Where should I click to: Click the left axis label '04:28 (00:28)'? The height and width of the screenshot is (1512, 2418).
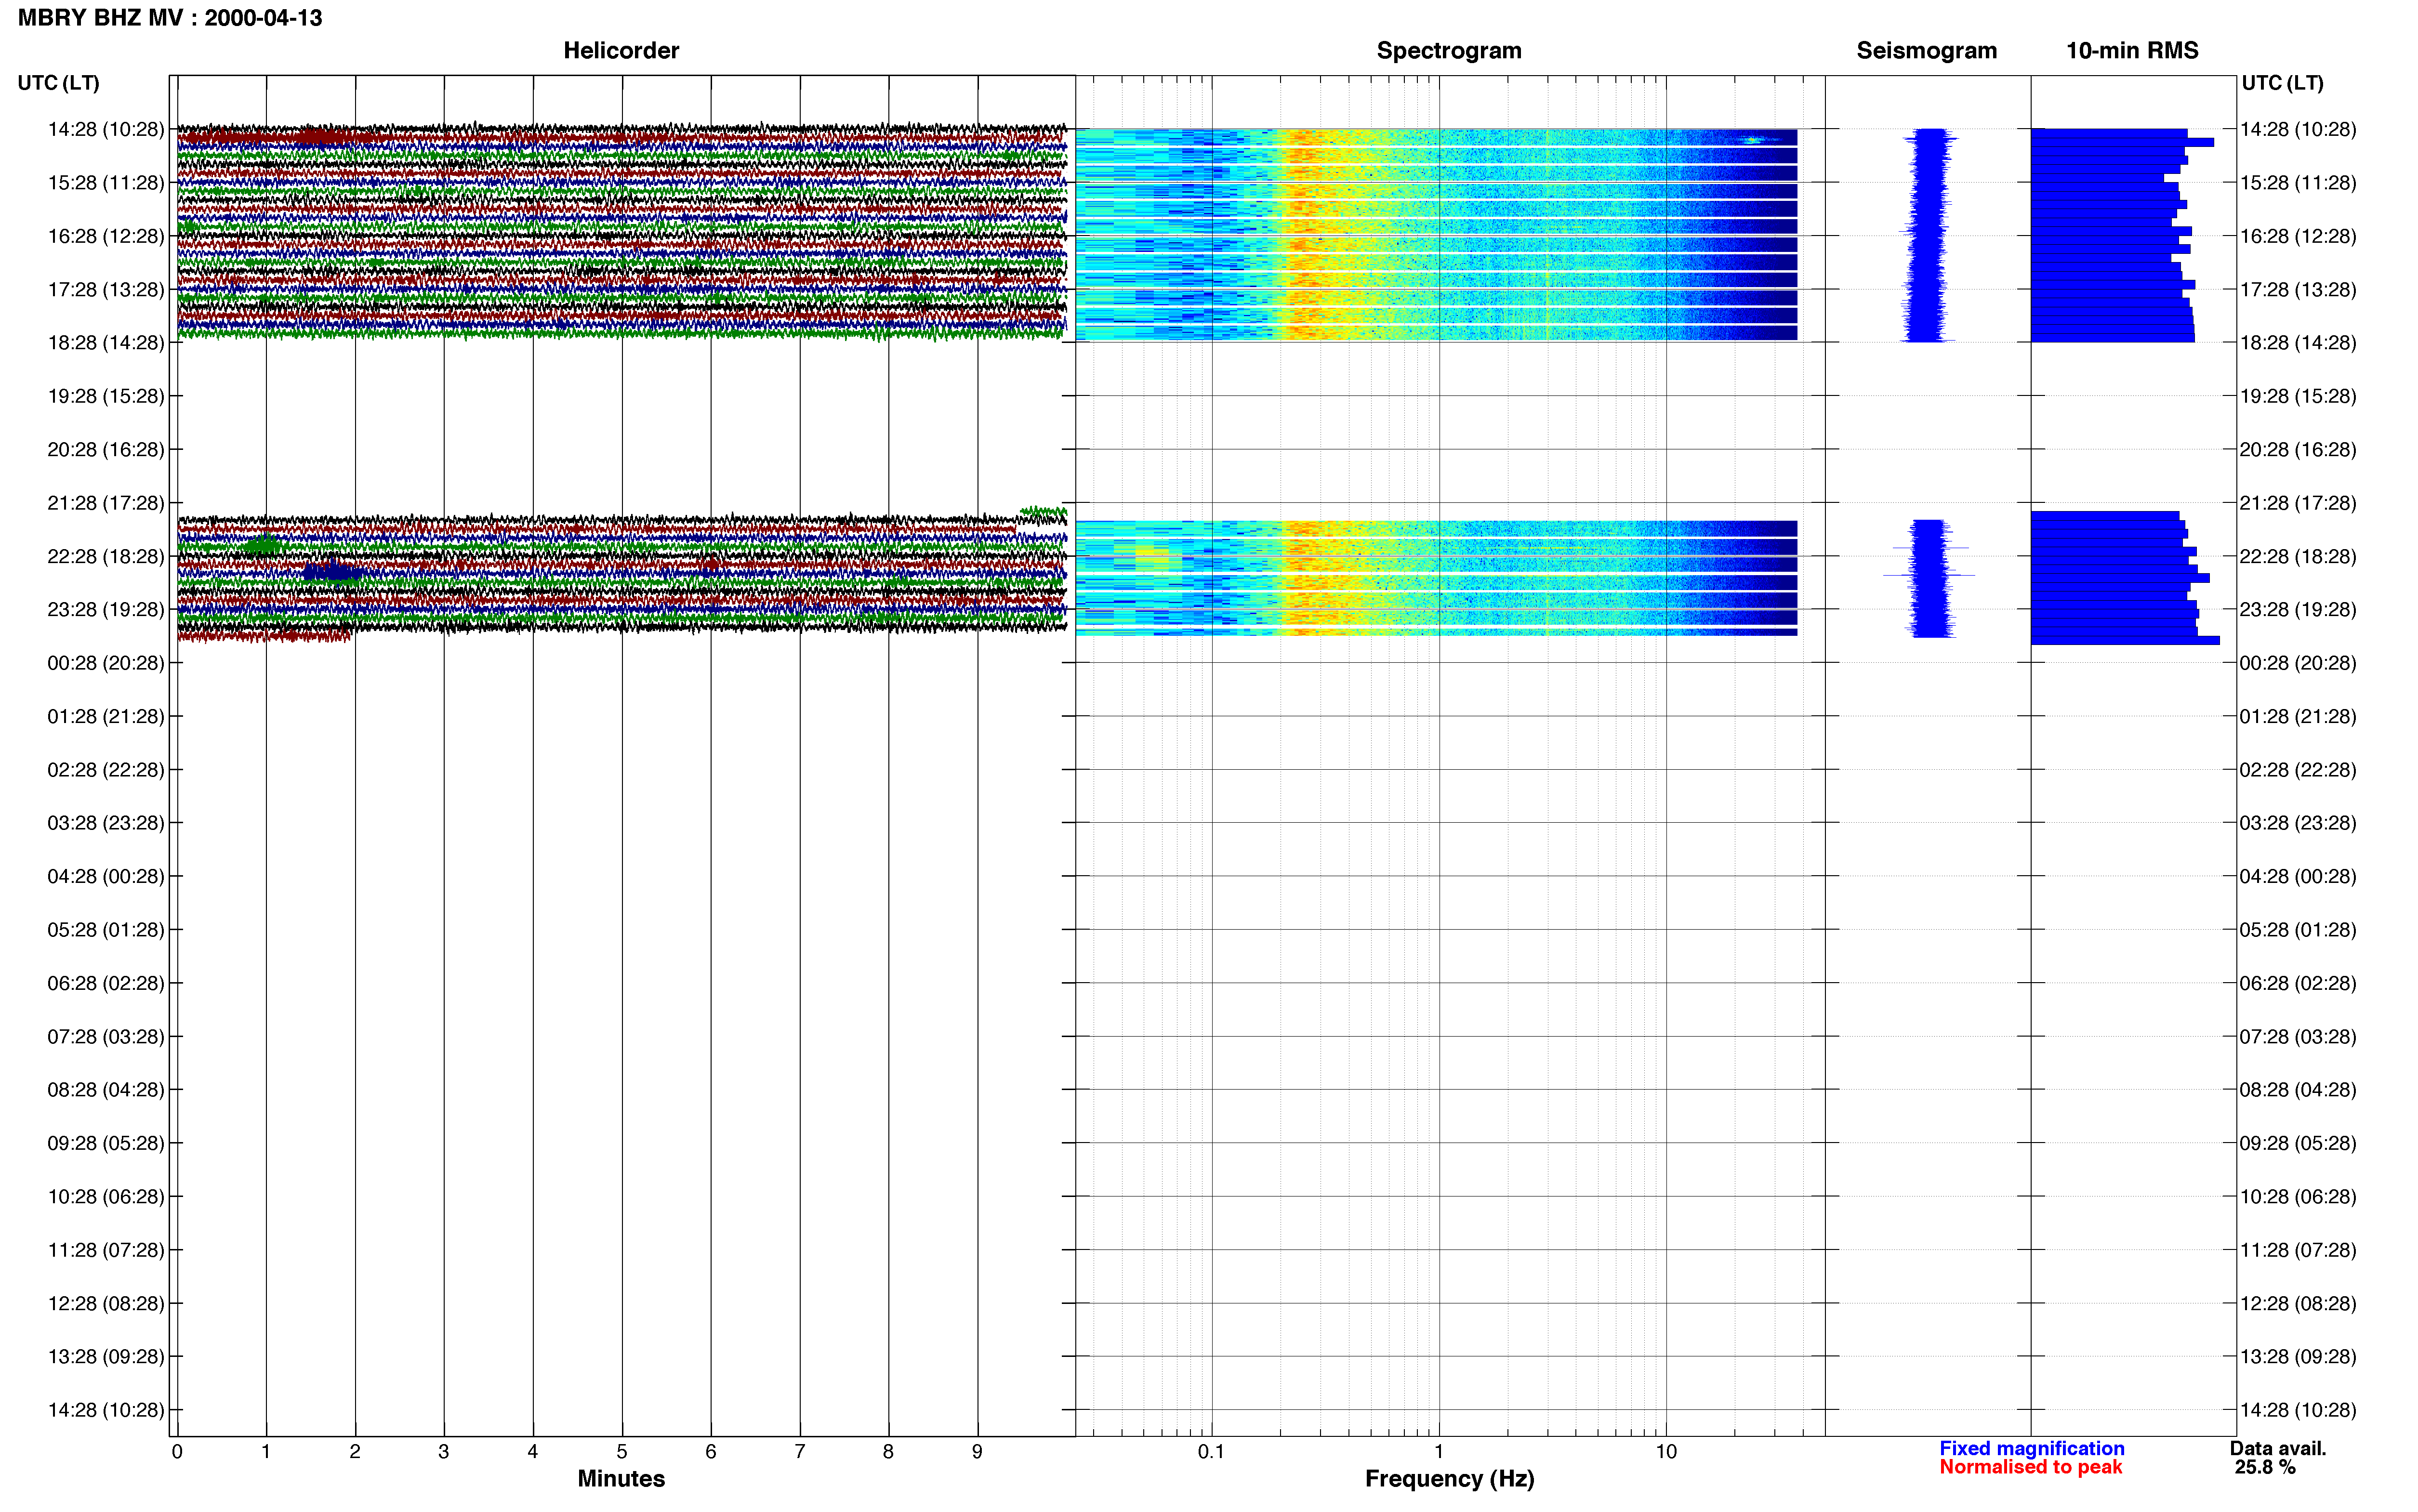coord(106,876)
